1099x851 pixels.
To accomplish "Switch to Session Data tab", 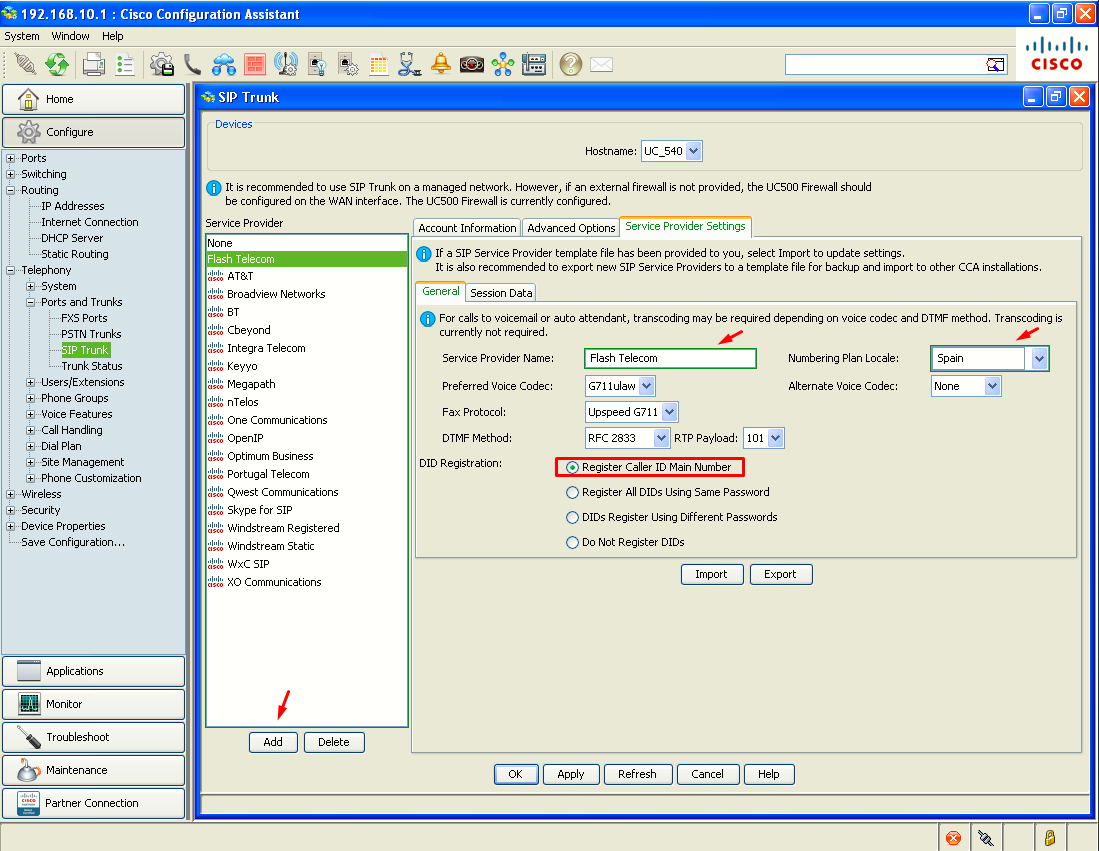I will coord(501,292).
